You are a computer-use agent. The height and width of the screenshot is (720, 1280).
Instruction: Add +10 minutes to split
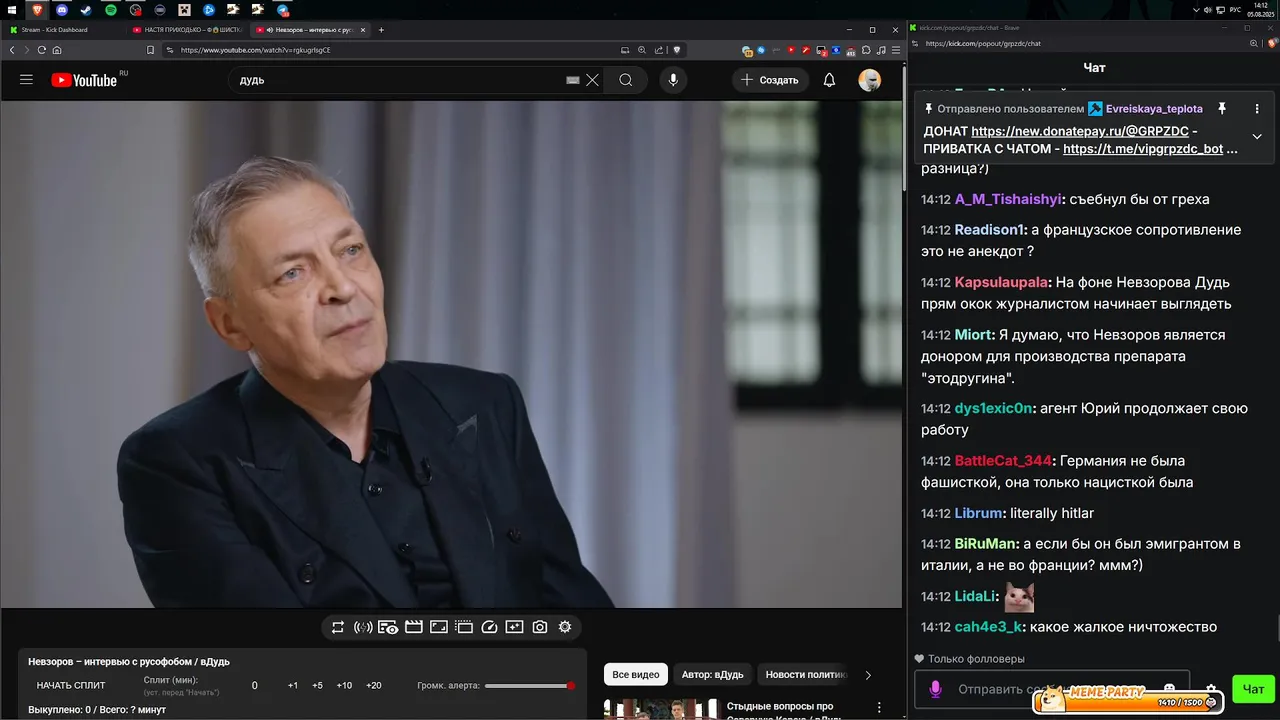click(x=344, y=686)
